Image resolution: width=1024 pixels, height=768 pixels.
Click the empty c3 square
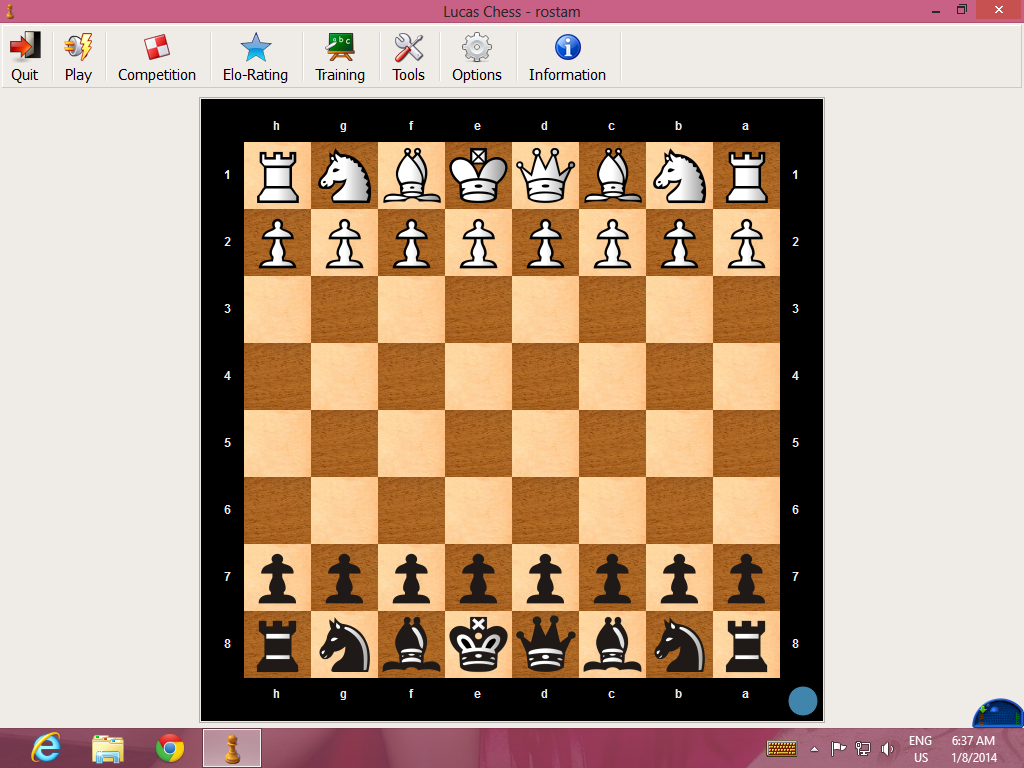tap(613, 310)
